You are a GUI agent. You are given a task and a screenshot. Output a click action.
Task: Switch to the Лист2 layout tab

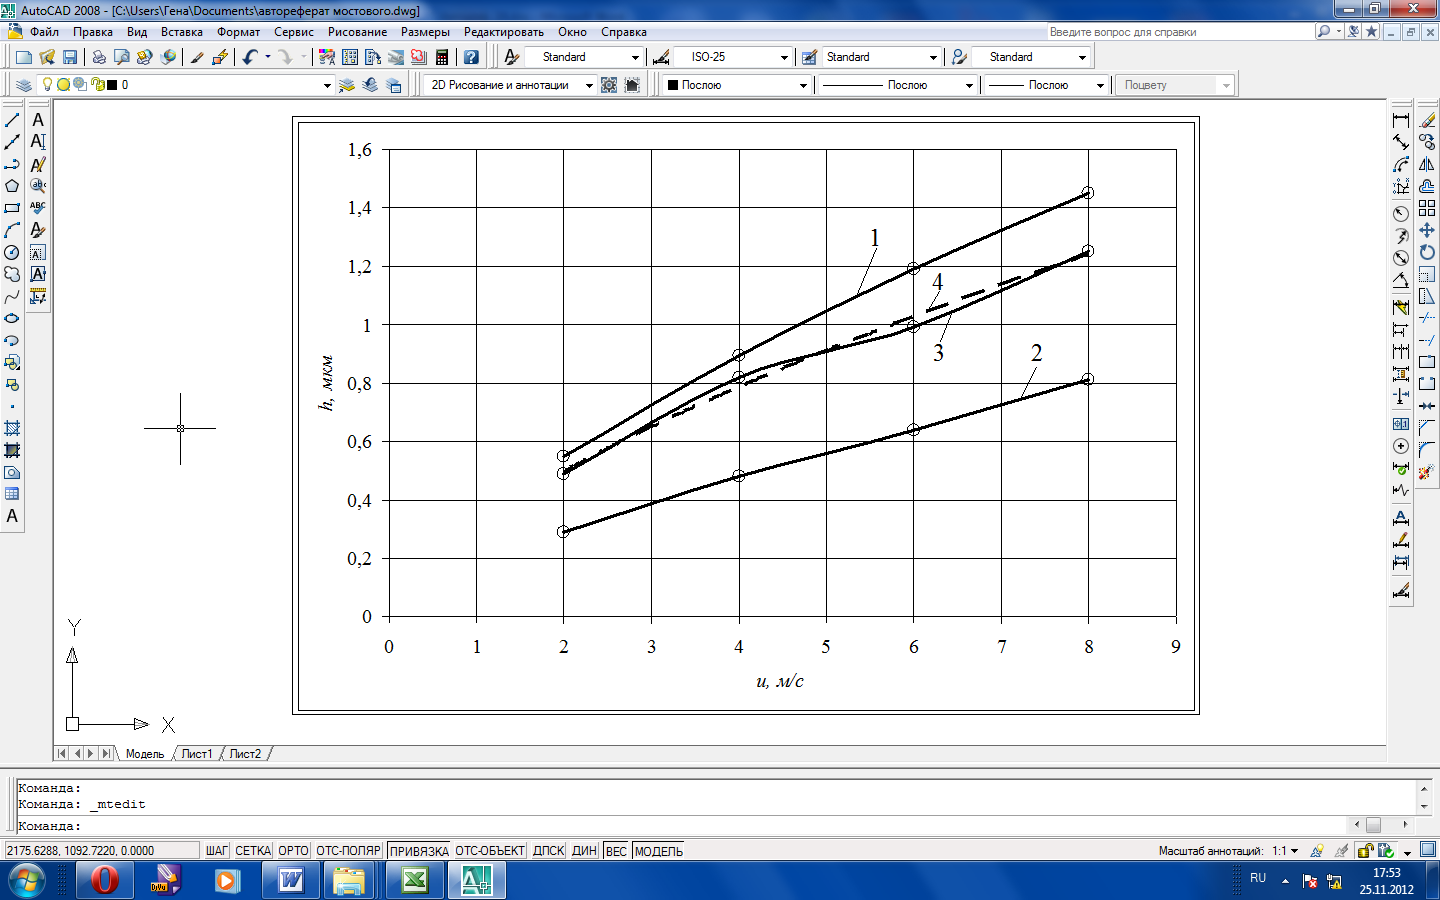coord(245,754)
